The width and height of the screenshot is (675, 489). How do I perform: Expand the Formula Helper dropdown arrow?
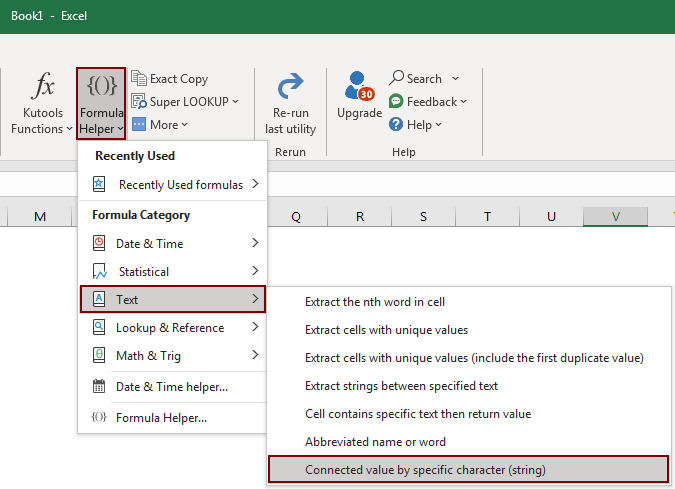(120, 129)
